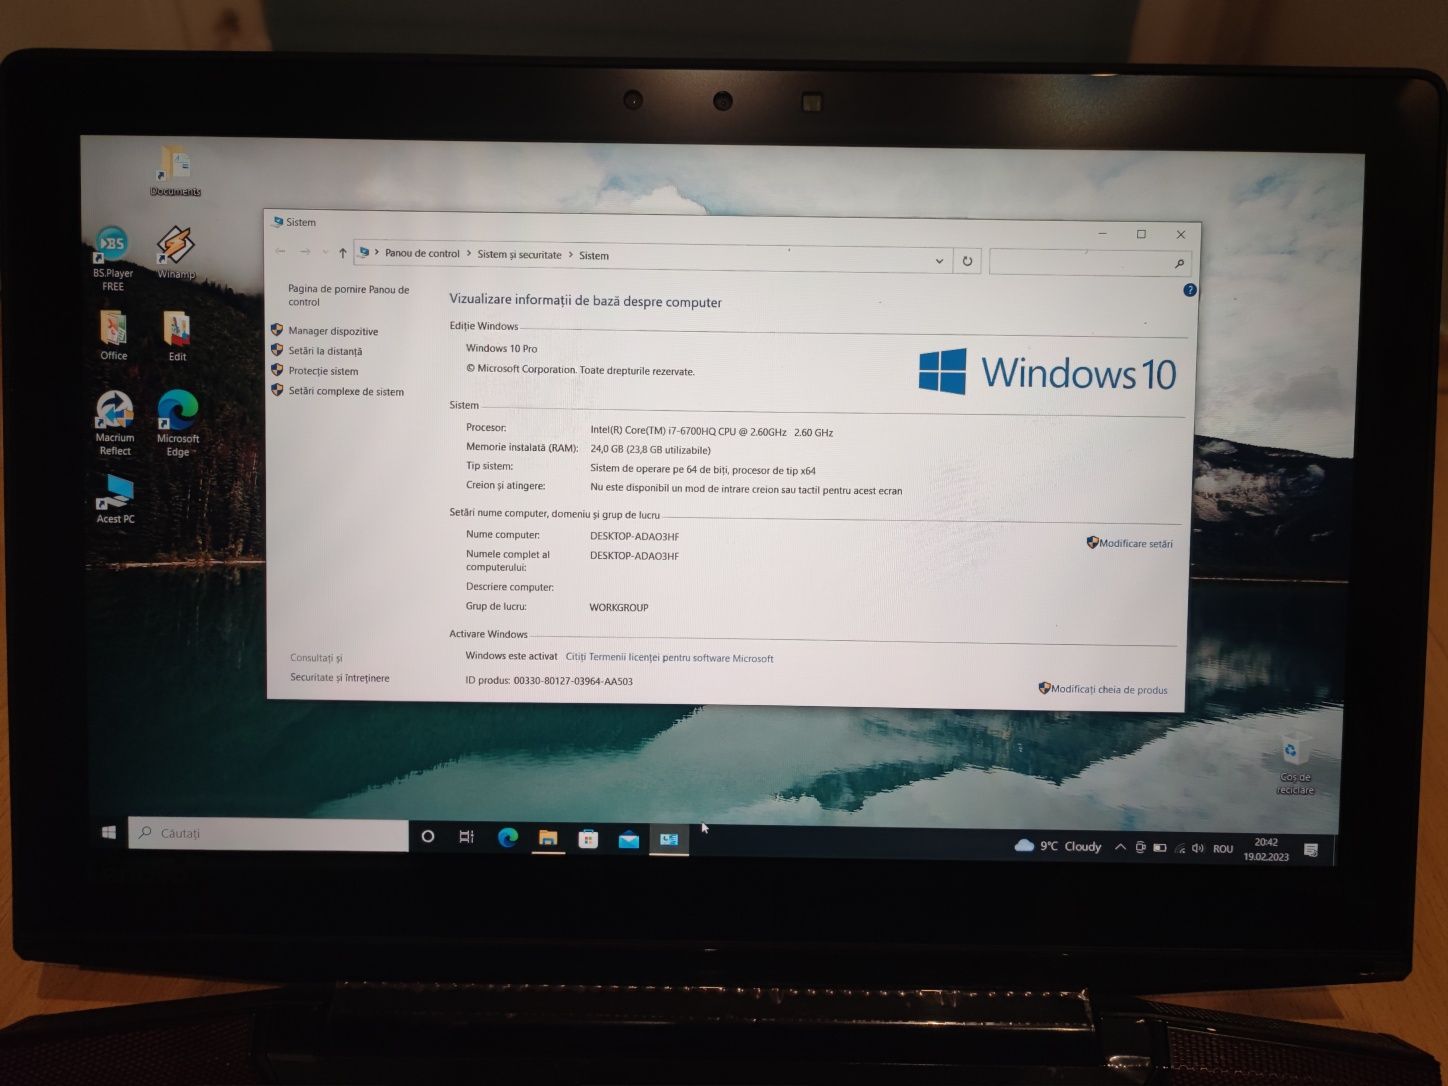Open the Documents desktop shortcut
The height and width of the screenshot is (1086, 1448).
[x=176, y=171]
